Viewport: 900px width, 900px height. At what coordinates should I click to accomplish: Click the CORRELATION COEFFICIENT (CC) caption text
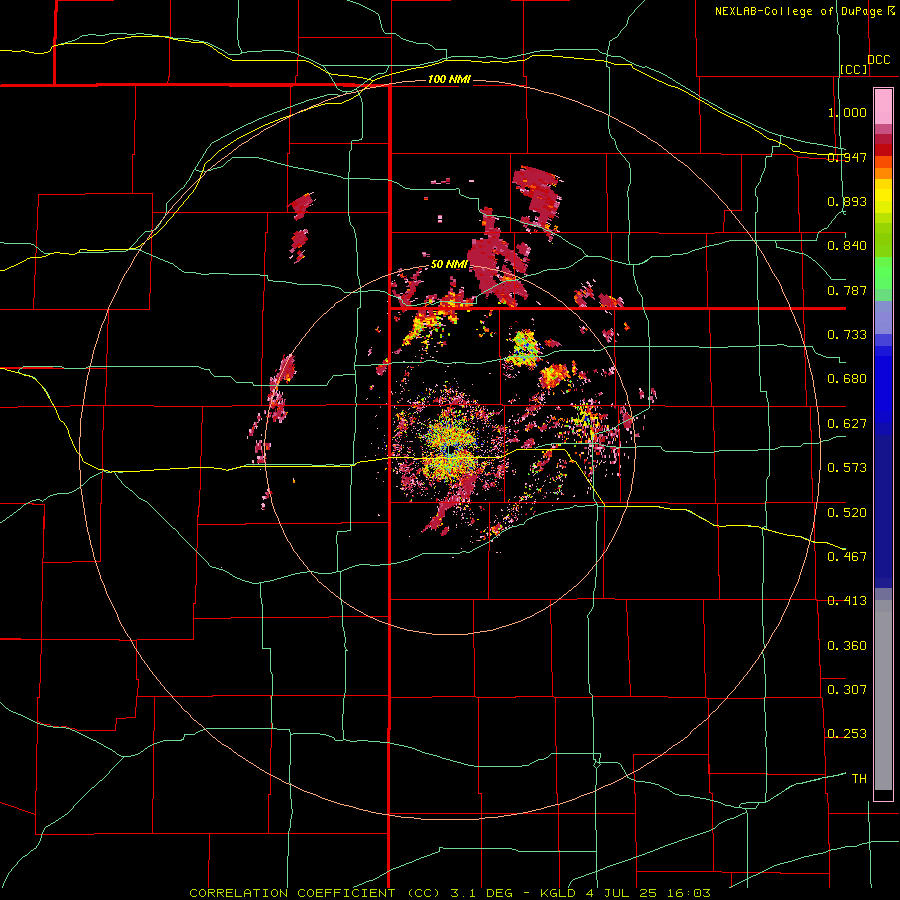pyautogui.click(x=315, y=893)
